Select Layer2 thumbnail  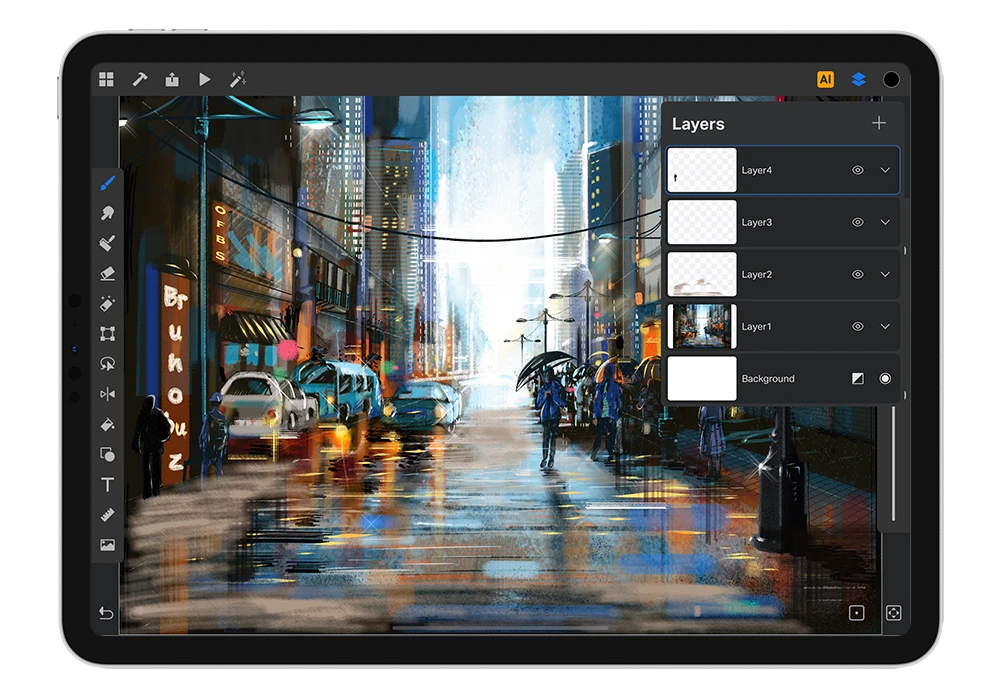point(702,274)
